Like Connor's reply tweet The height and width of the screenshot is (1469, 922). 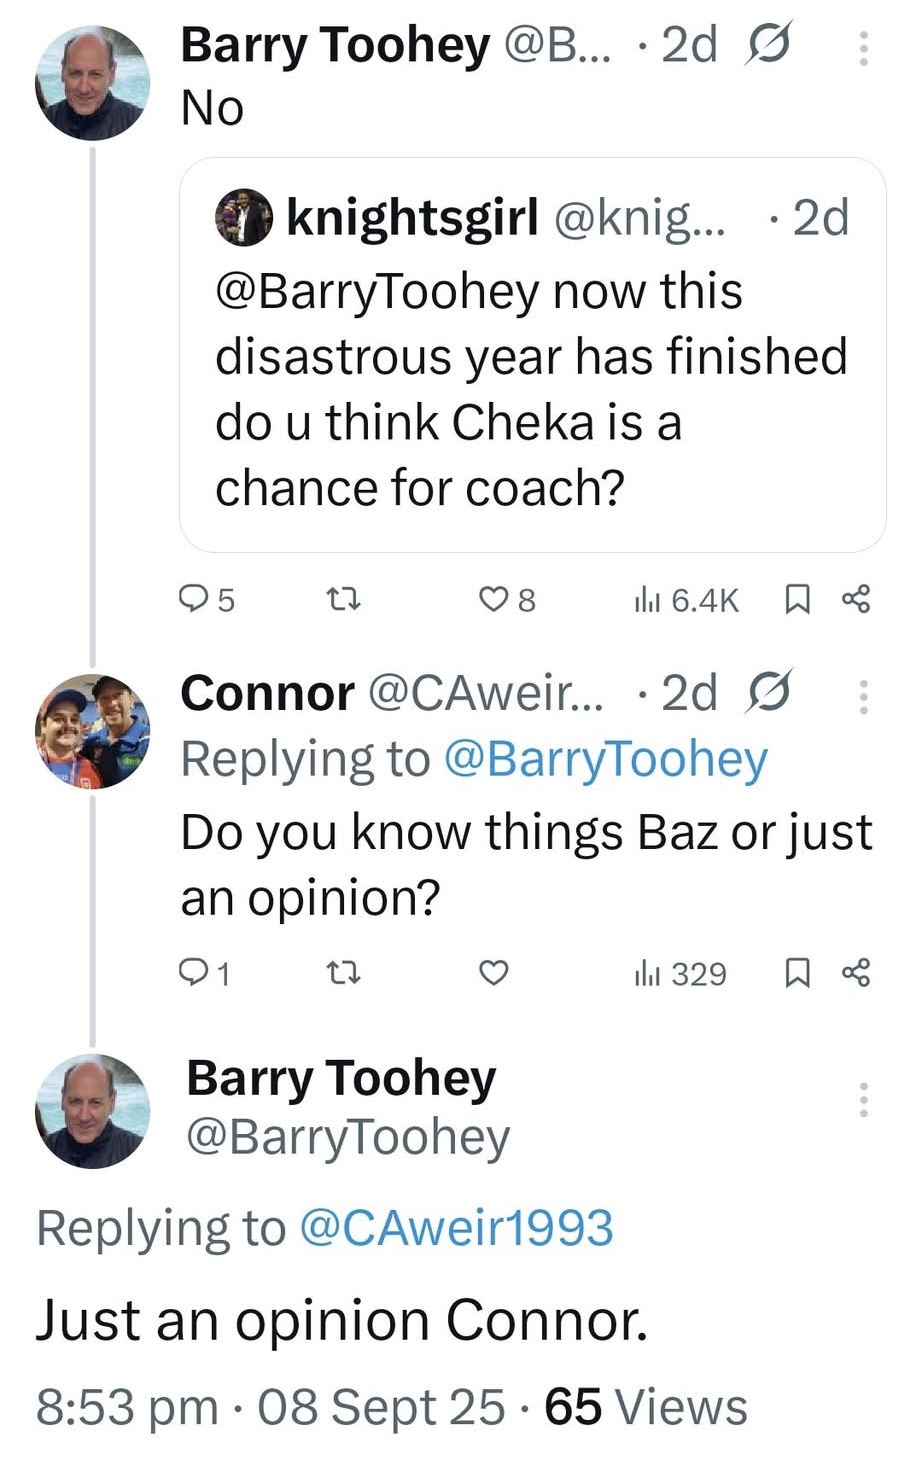tap(494, 973)
